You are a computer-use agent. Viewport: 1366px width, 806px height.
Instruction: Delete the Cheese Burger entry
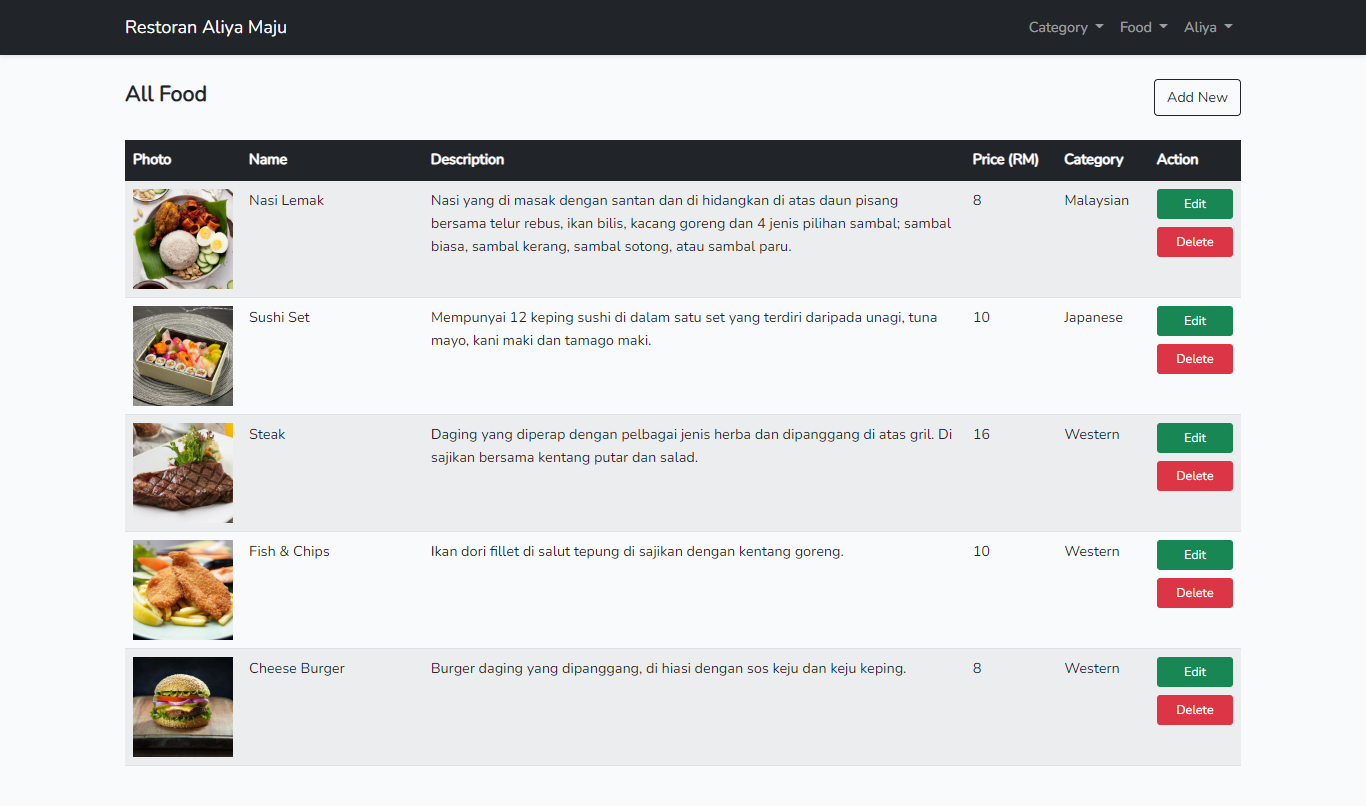[1195, 710]
